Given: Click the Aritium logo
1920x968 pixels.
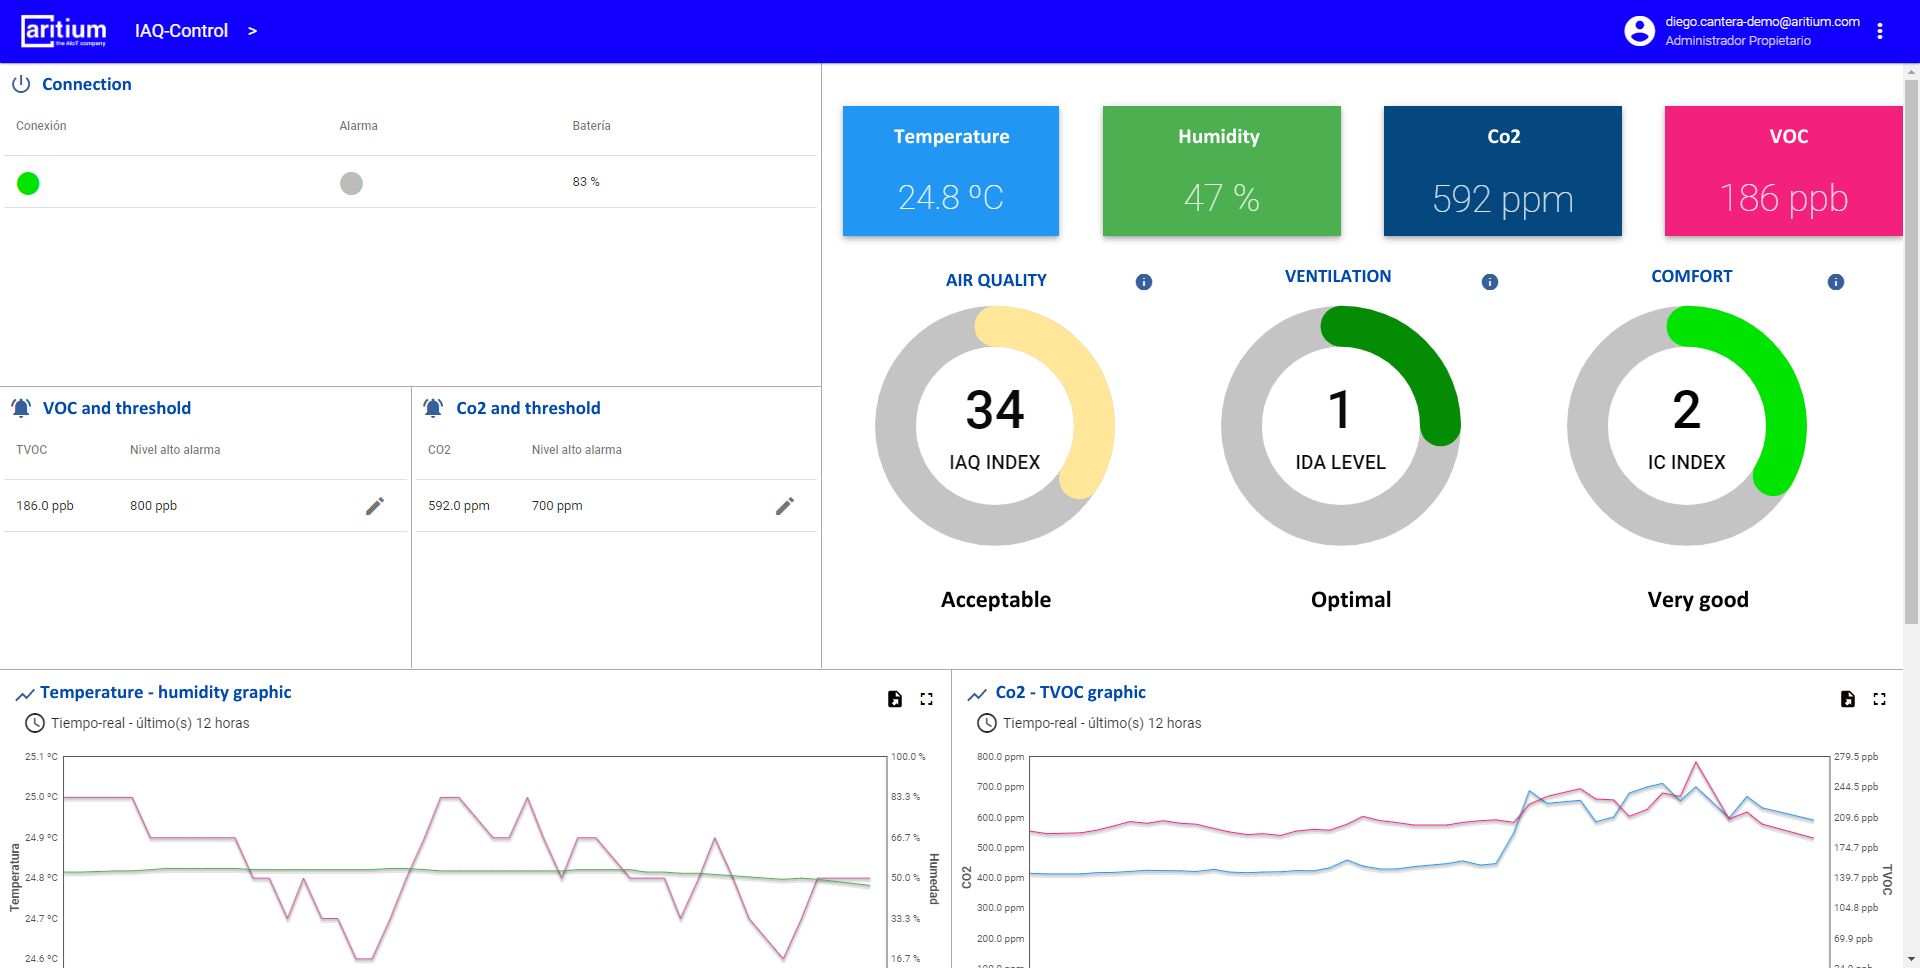Looking at the screenshot, I should [64, 31].
